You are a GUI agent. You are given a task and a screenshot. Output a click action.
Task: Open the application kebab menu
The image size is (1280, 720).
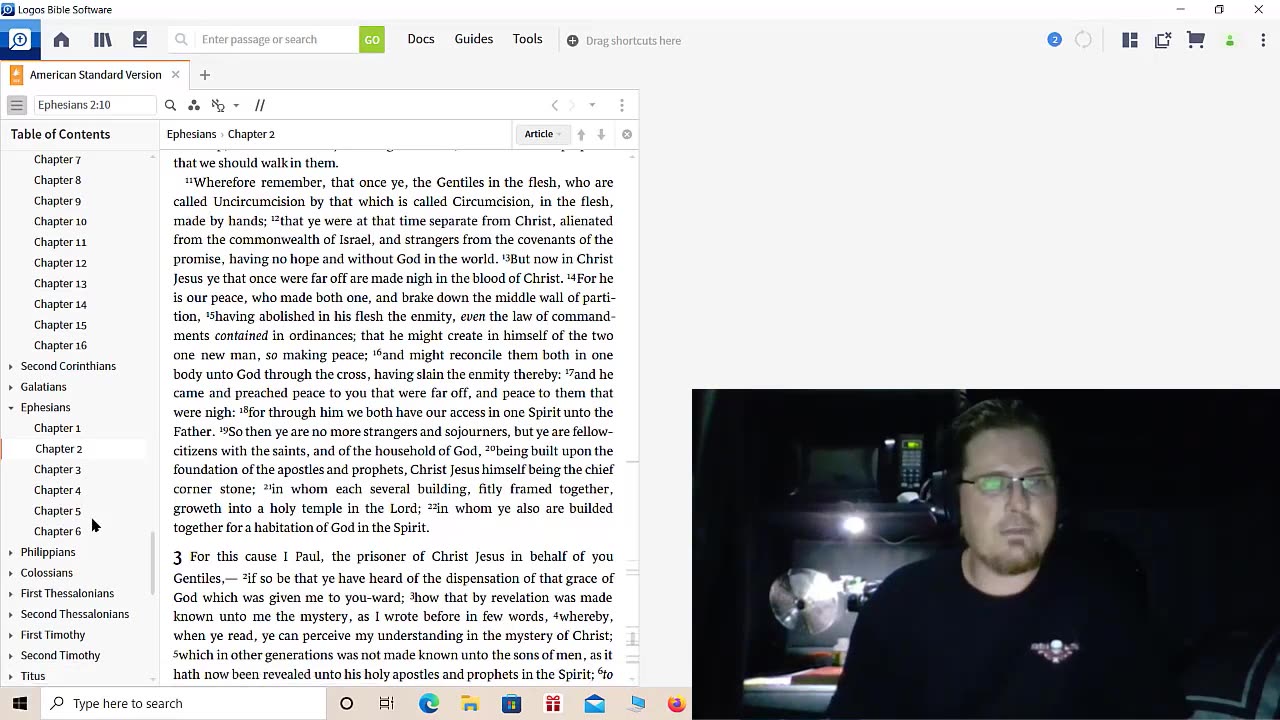(1263, 40)
